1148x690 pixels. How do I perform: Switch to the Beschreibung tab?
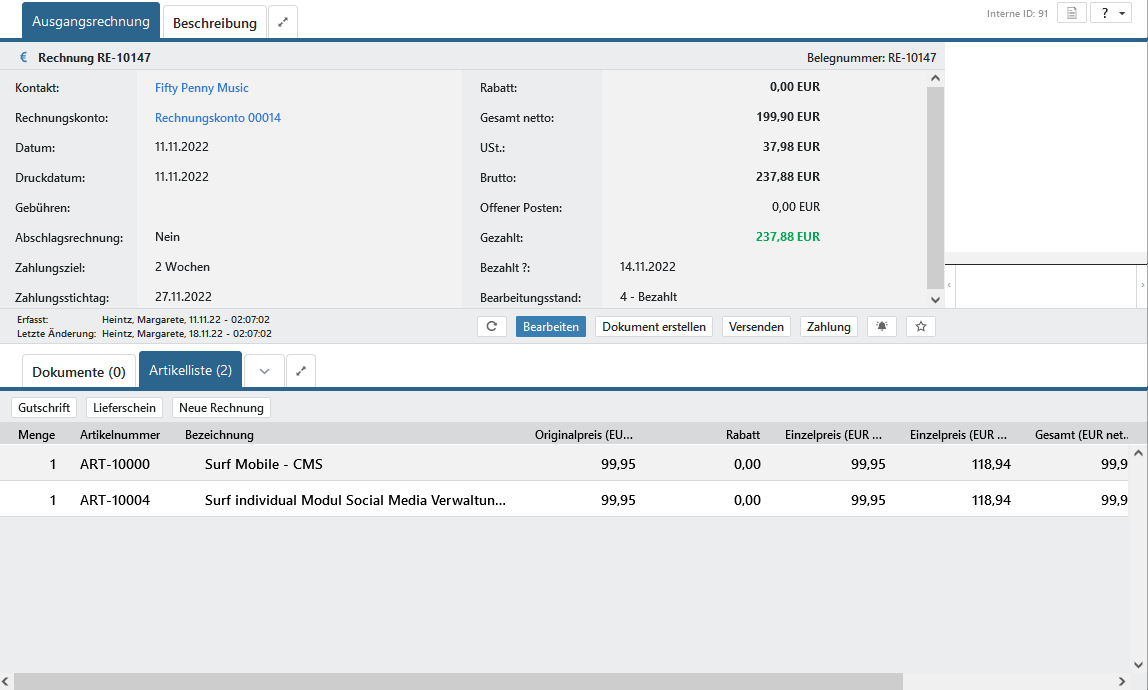click(215, 22)
